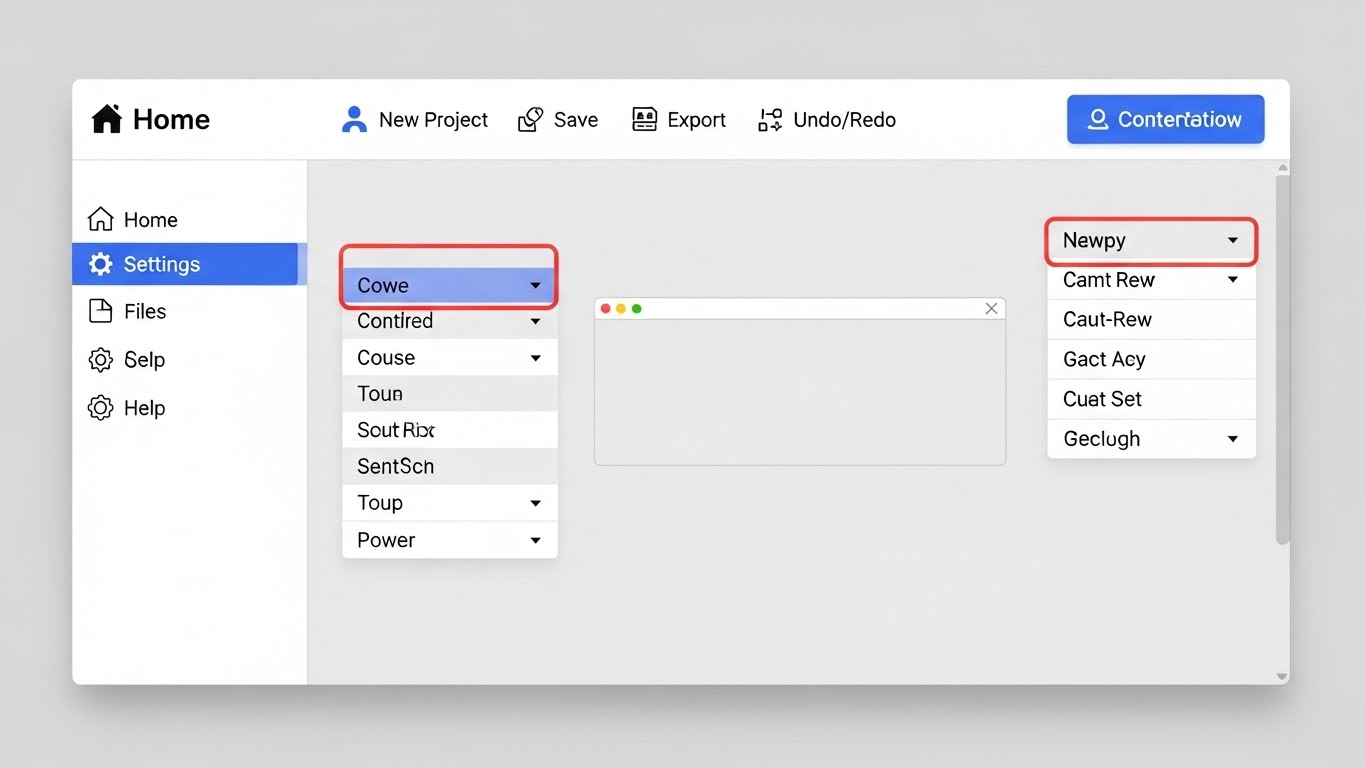Screen dimensions: 1365x768
Task: Toggle the Sout Rix list entry
Action: pyautogui.click(x=449, y=429)
